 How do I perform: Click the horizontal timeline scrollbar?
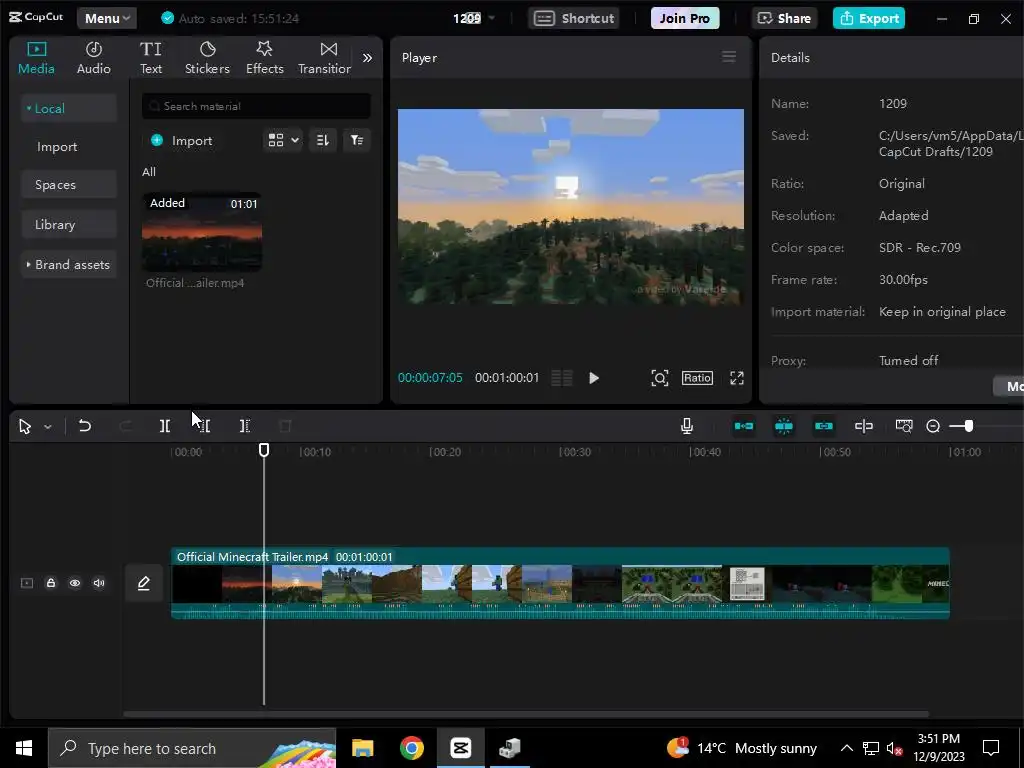click(x=526, y=714)
